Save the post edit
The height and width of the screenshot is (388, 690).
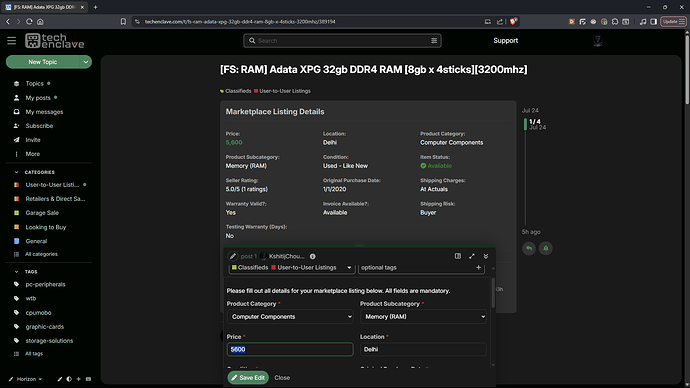[248, 377]
